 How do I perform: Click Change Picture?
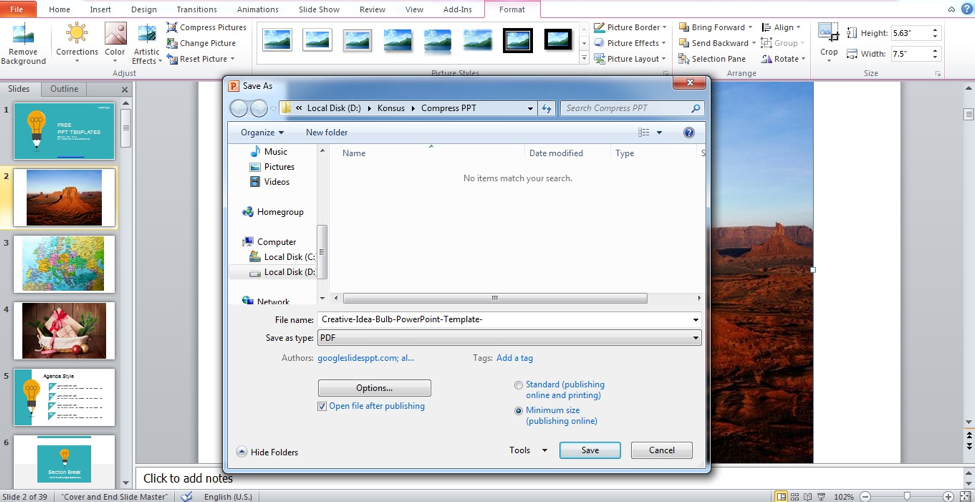pos(201,43)
